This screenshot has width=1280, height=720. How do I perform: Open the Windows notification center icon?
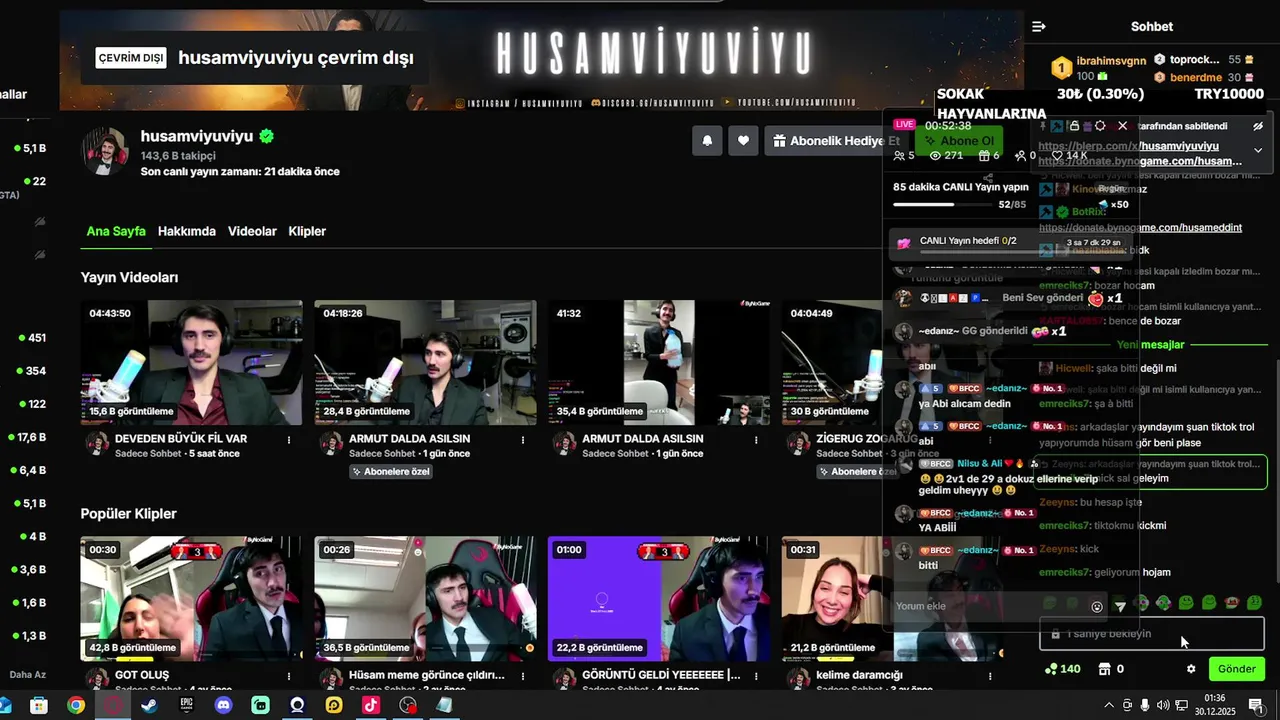pos(1256,706)
